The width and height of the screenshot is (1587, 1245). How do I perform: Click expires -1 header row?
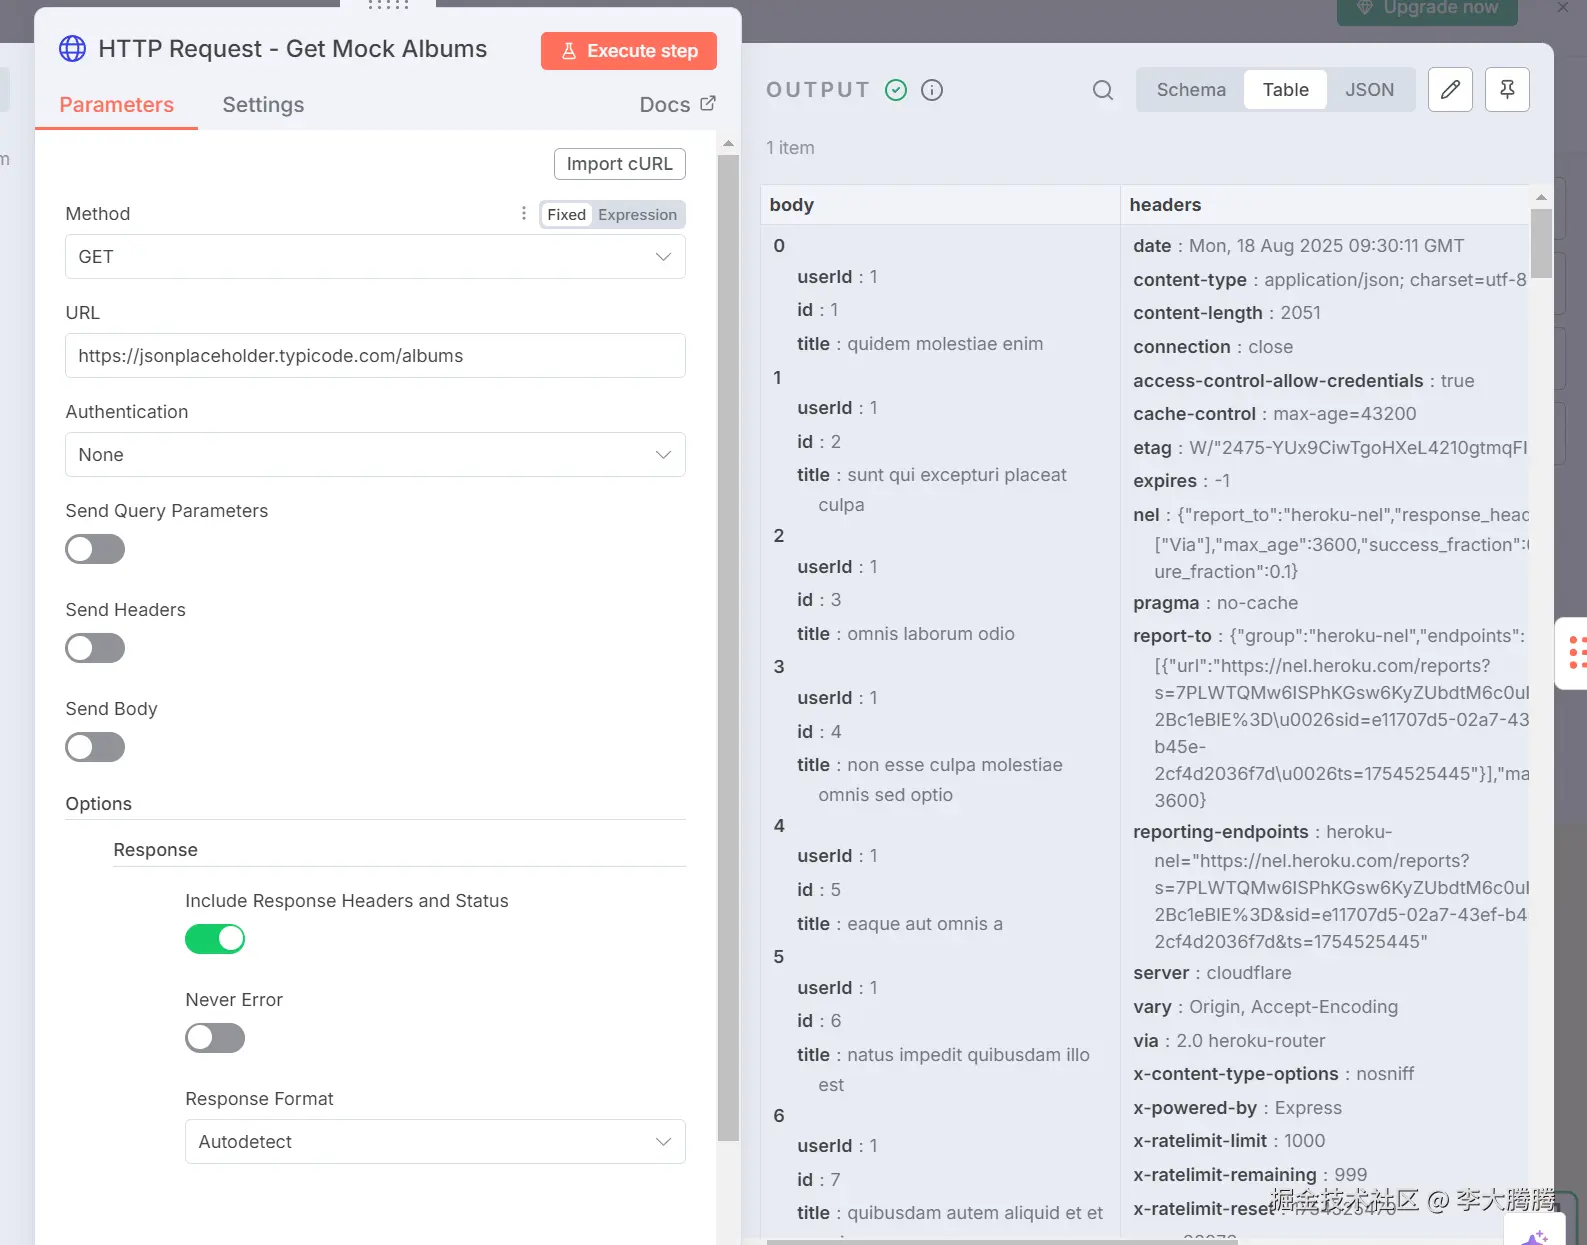point(1182,481)
